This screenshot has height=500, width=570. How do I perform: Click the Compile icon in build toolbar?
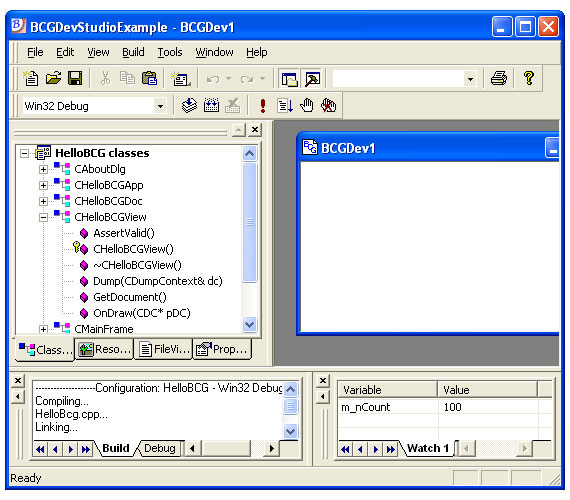[189, 105]
